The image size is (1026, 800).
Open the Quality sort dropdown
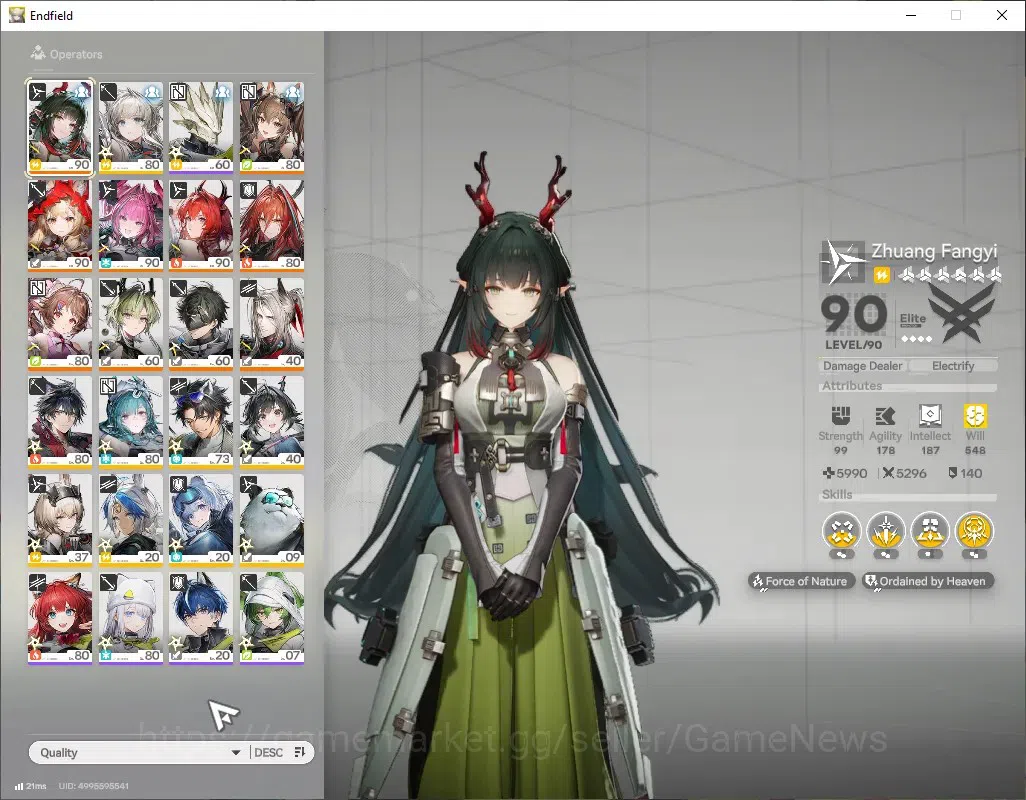pyautogui.click(x=139, y=752)
